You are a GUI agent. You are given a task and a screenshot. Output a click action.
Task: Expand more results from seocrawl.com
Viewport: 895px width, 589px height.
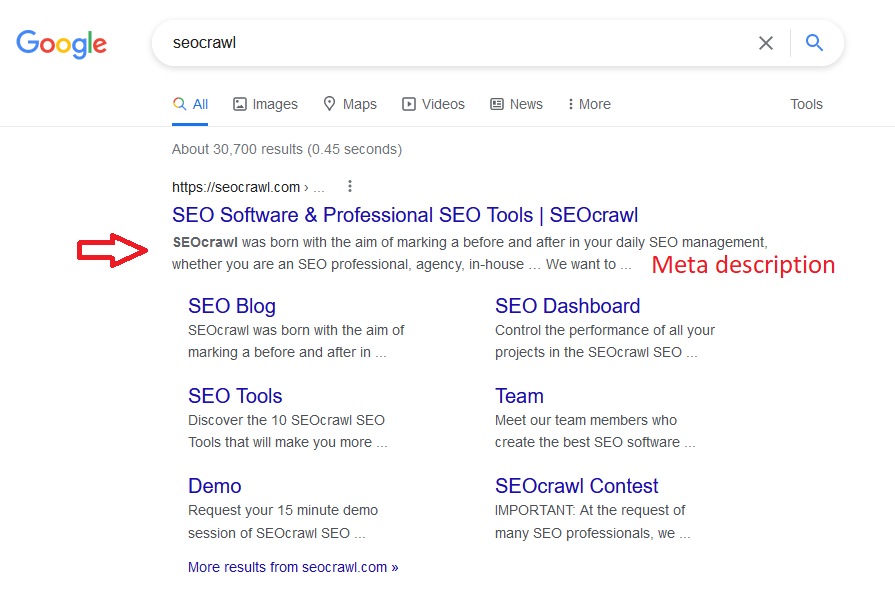292,566
